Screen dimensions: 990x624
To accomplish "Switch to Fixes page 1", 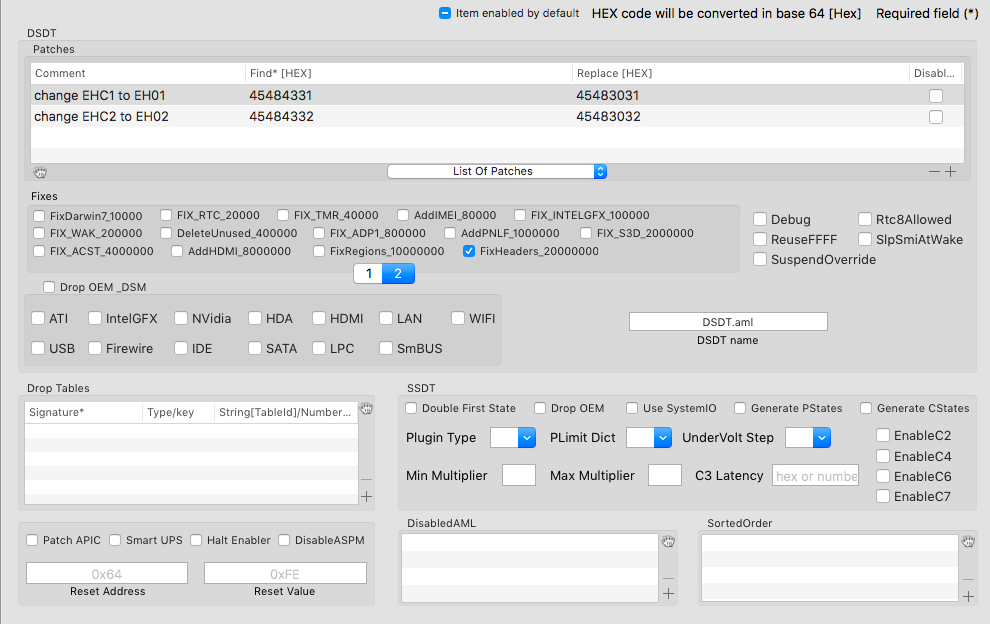I will pyautogui.click(x=368, y=273).
